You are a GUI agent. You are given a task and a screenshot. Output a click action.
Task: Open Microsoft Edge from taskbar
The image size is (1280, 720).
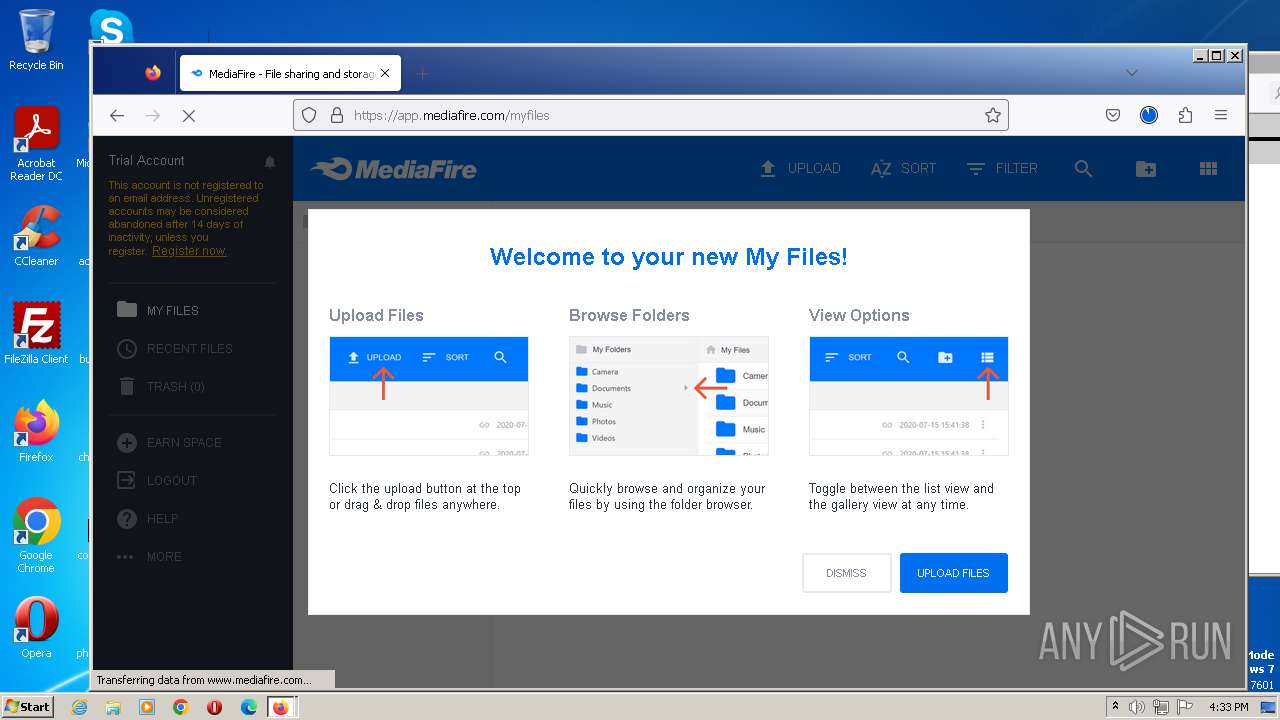[249, 707]
